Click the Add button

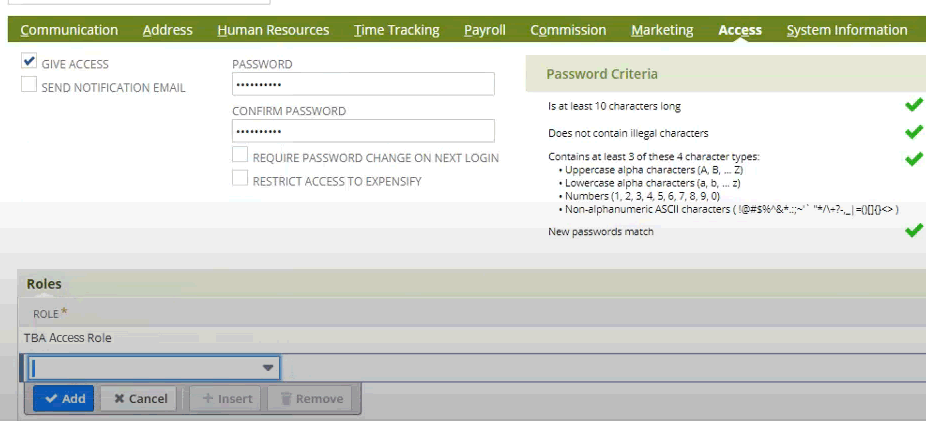click(x=64, y=398)
